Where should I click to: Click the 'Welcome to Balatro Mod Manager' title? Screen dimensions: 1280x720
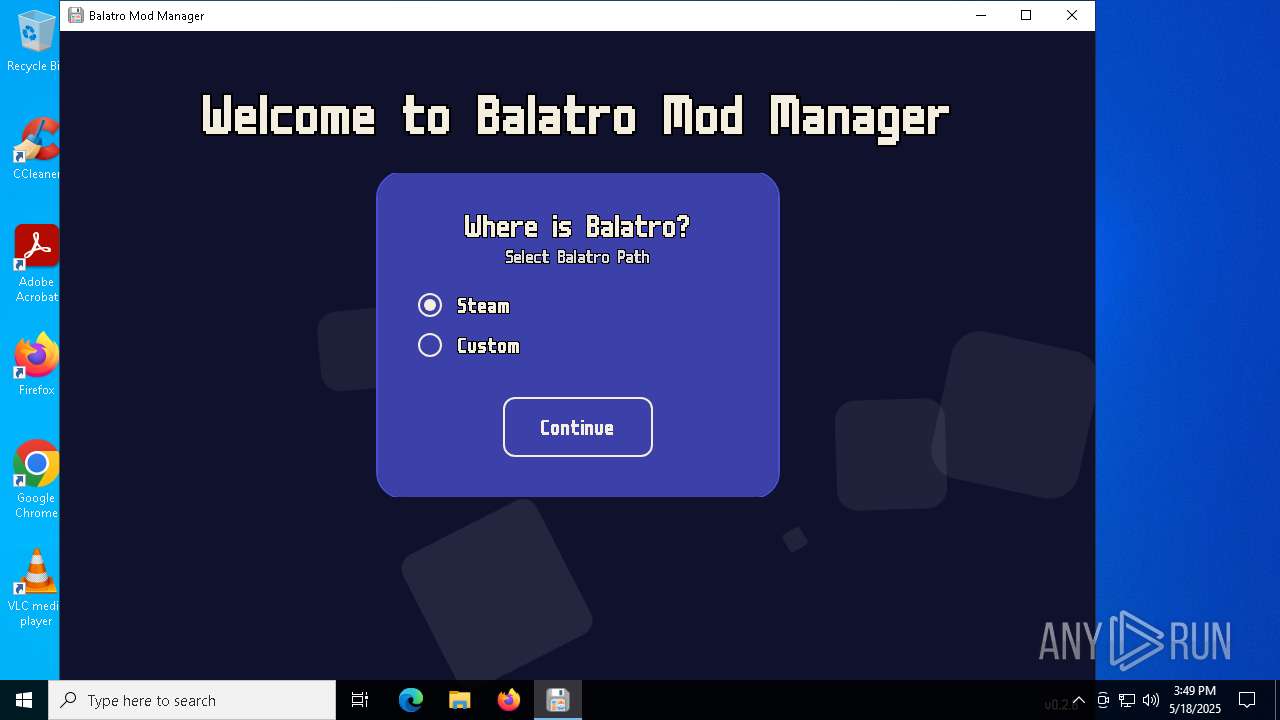click(x=576, y=116)
